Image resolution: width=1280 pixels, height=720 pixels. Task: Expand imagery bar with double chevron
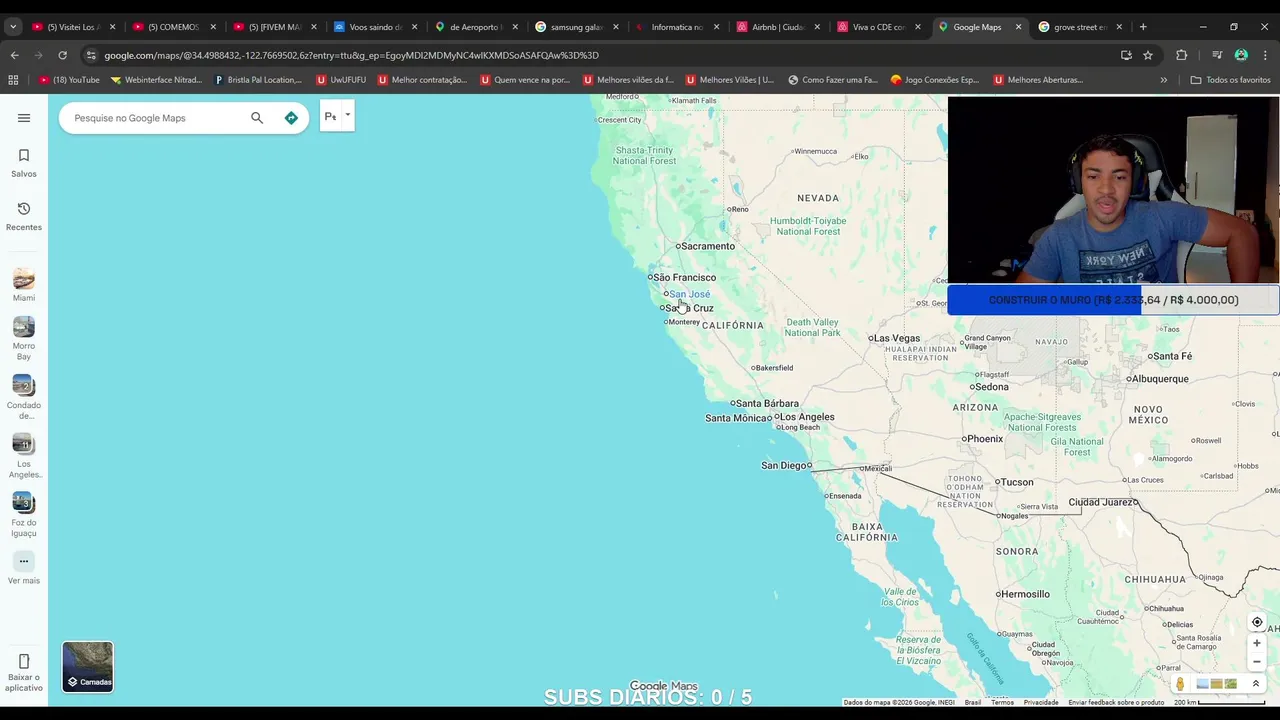(x=1256, y=684)
